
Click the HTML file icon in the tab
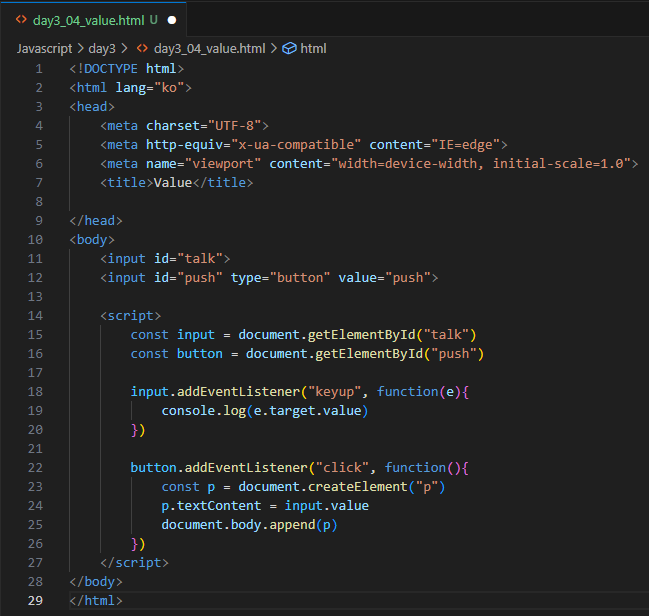tap(21, 19)
